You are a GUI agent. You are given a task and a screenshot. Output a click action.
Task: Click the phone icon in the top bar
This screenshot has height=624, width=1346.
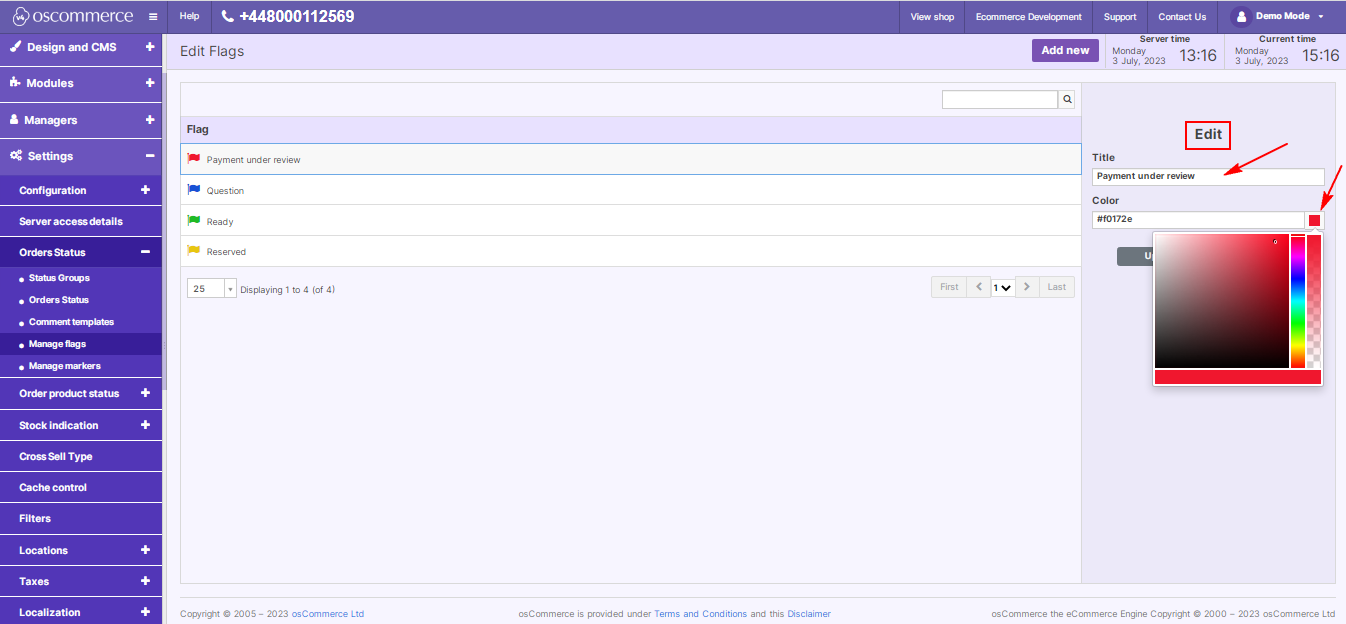(228, 15)
